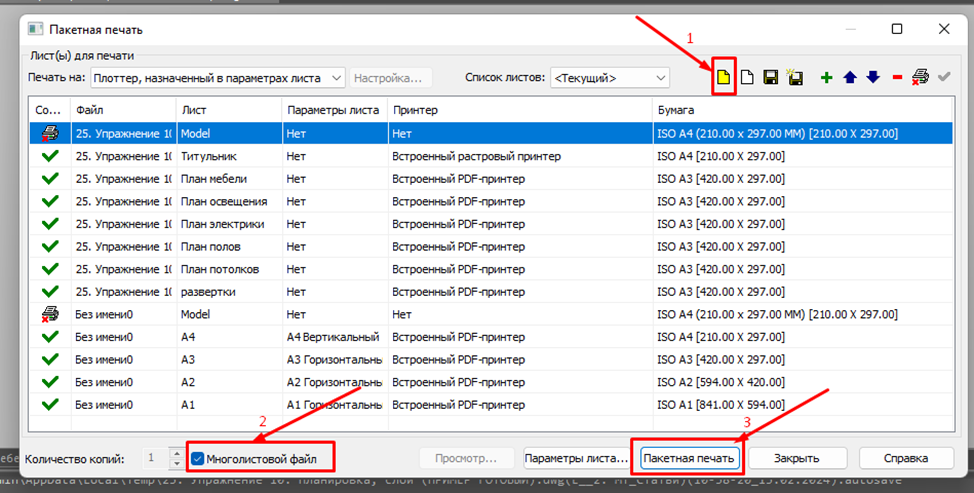Open help with the Справка button
974x493 pixels.
[x=906, y=459]
